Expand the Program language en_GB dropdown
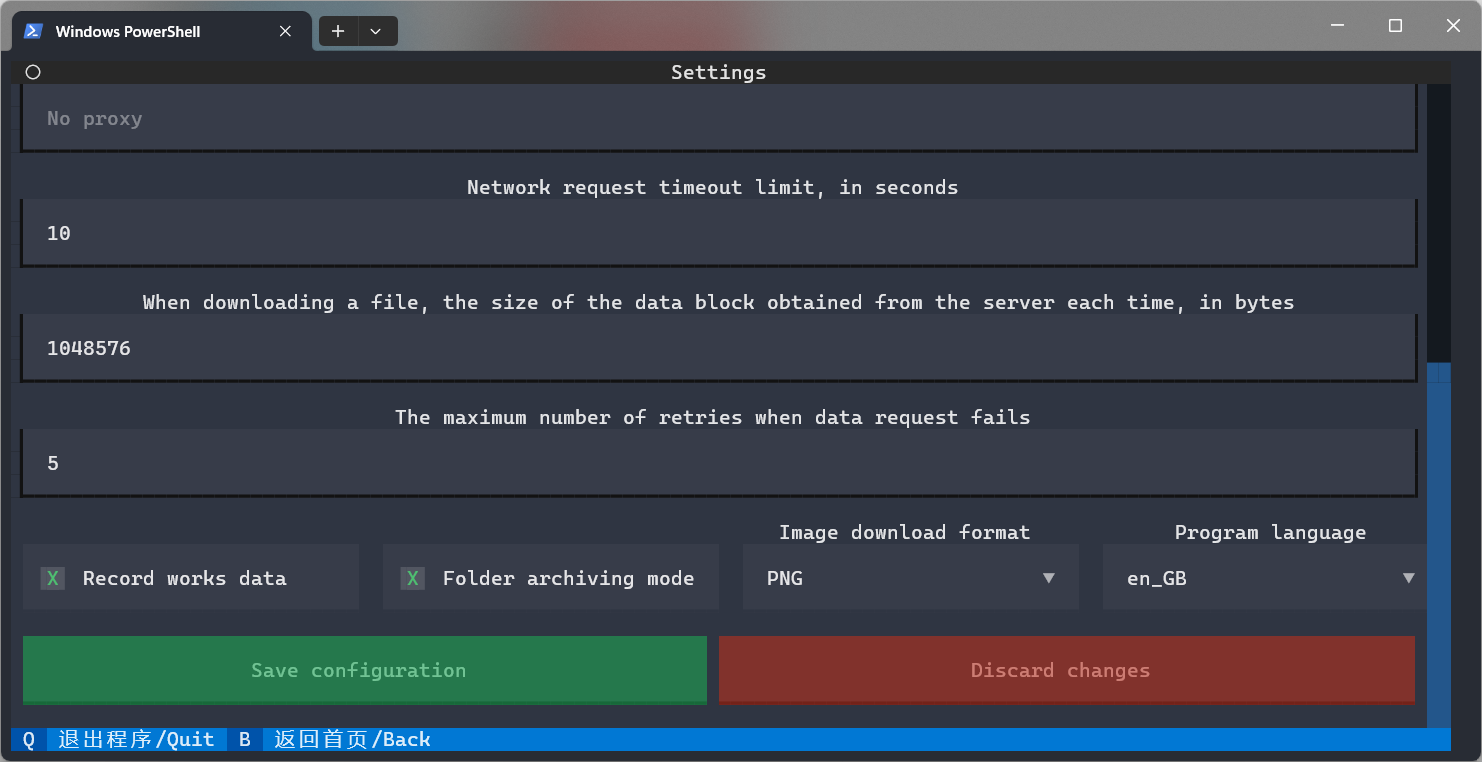This screenshot has height=762, width=1482. pos(1265,578)
